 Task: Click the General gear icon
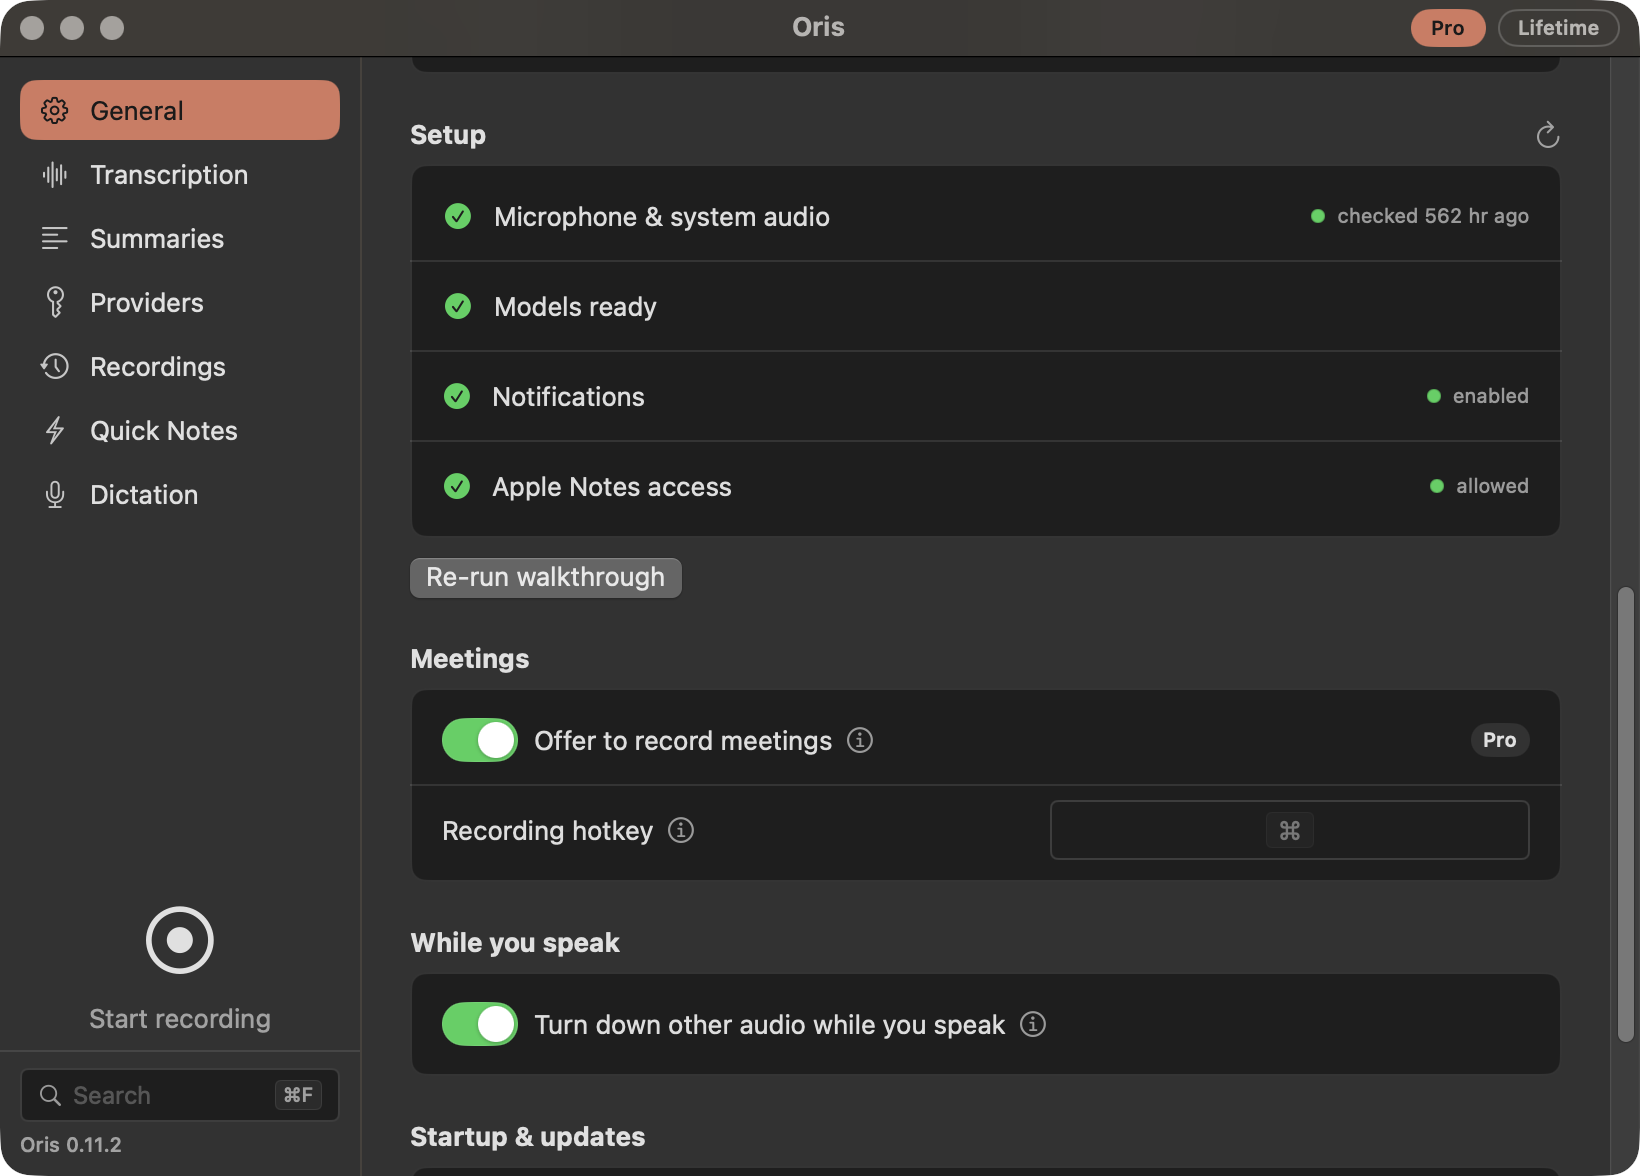tap(55, 110)
